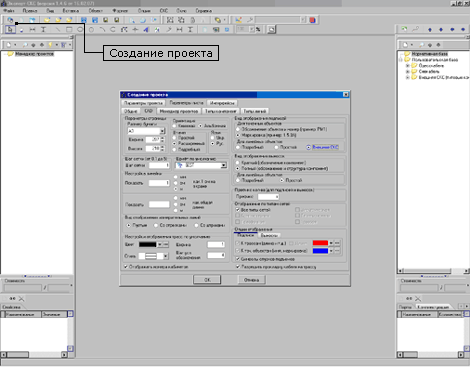Click lightbulb icon in left project panel
Screen dimensions: 470x367
50,45
